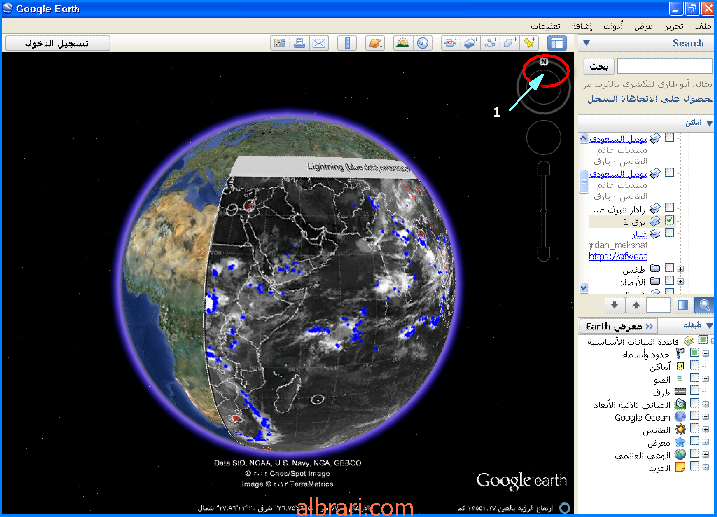This screenshot has height=517, width=717.
Task: Click the Google Ocean layer globe icon
Action: coord(680,416)
